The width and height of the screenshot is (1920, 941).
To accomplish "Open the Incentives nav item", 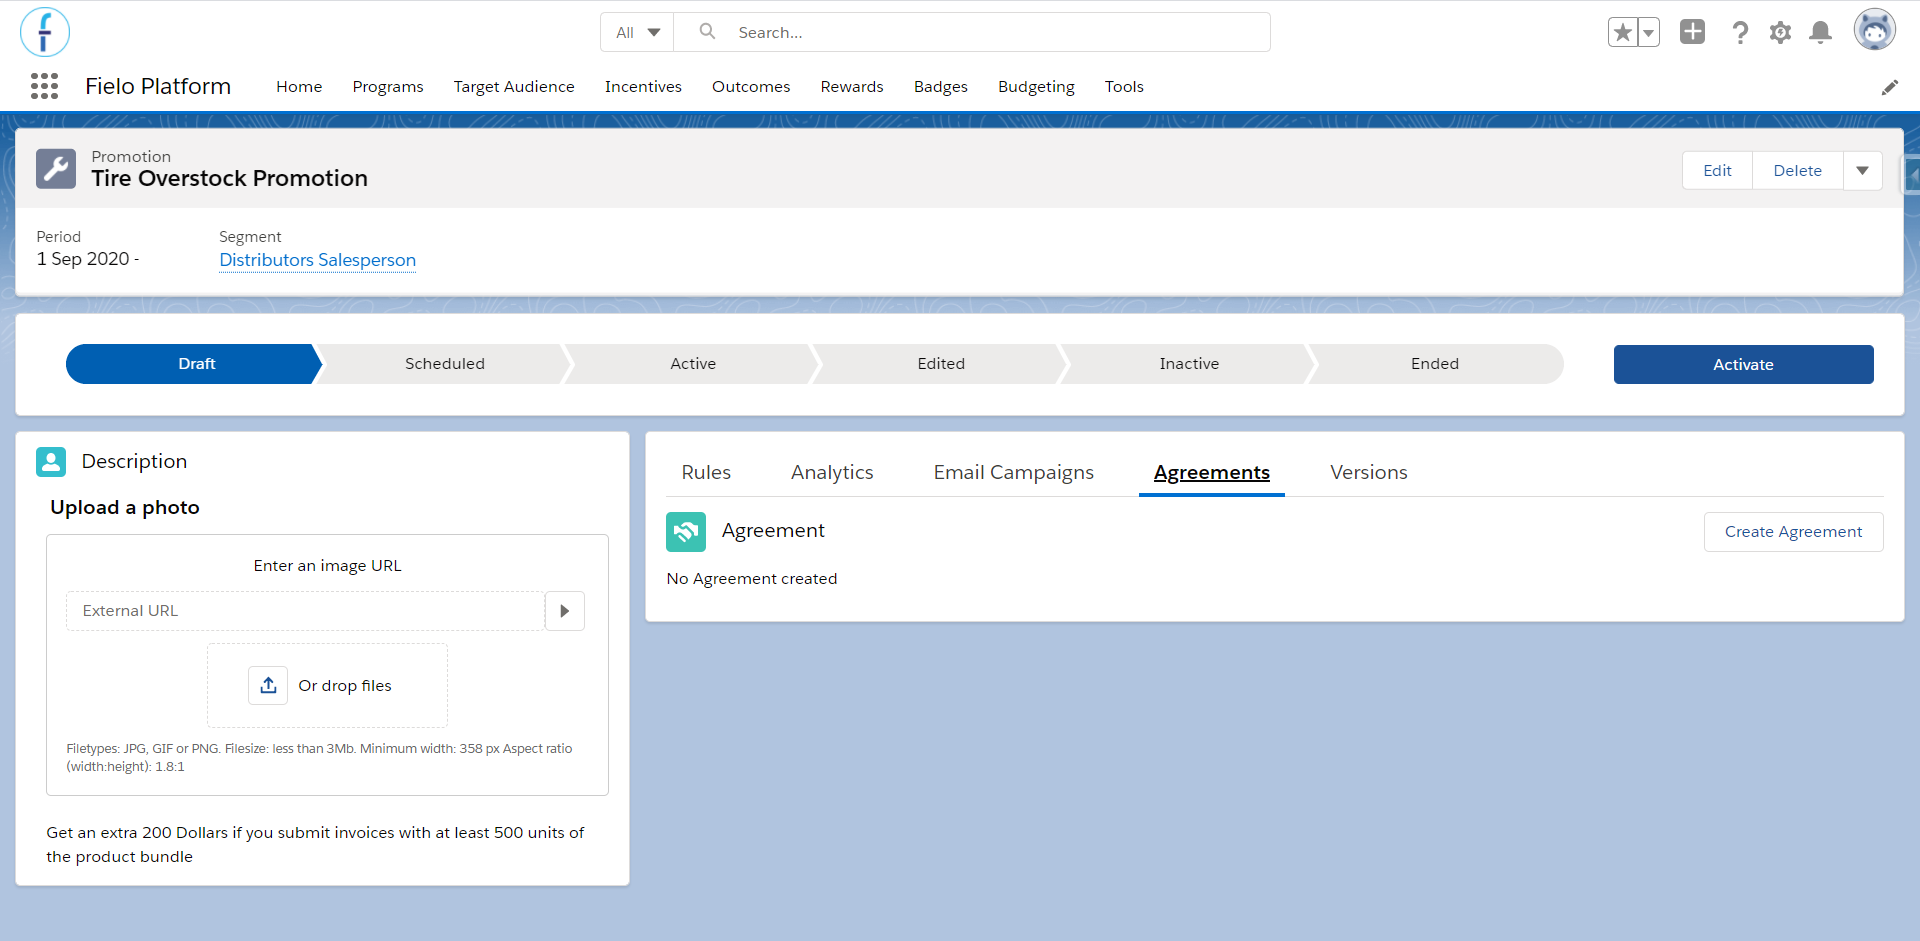I will 643,87.
